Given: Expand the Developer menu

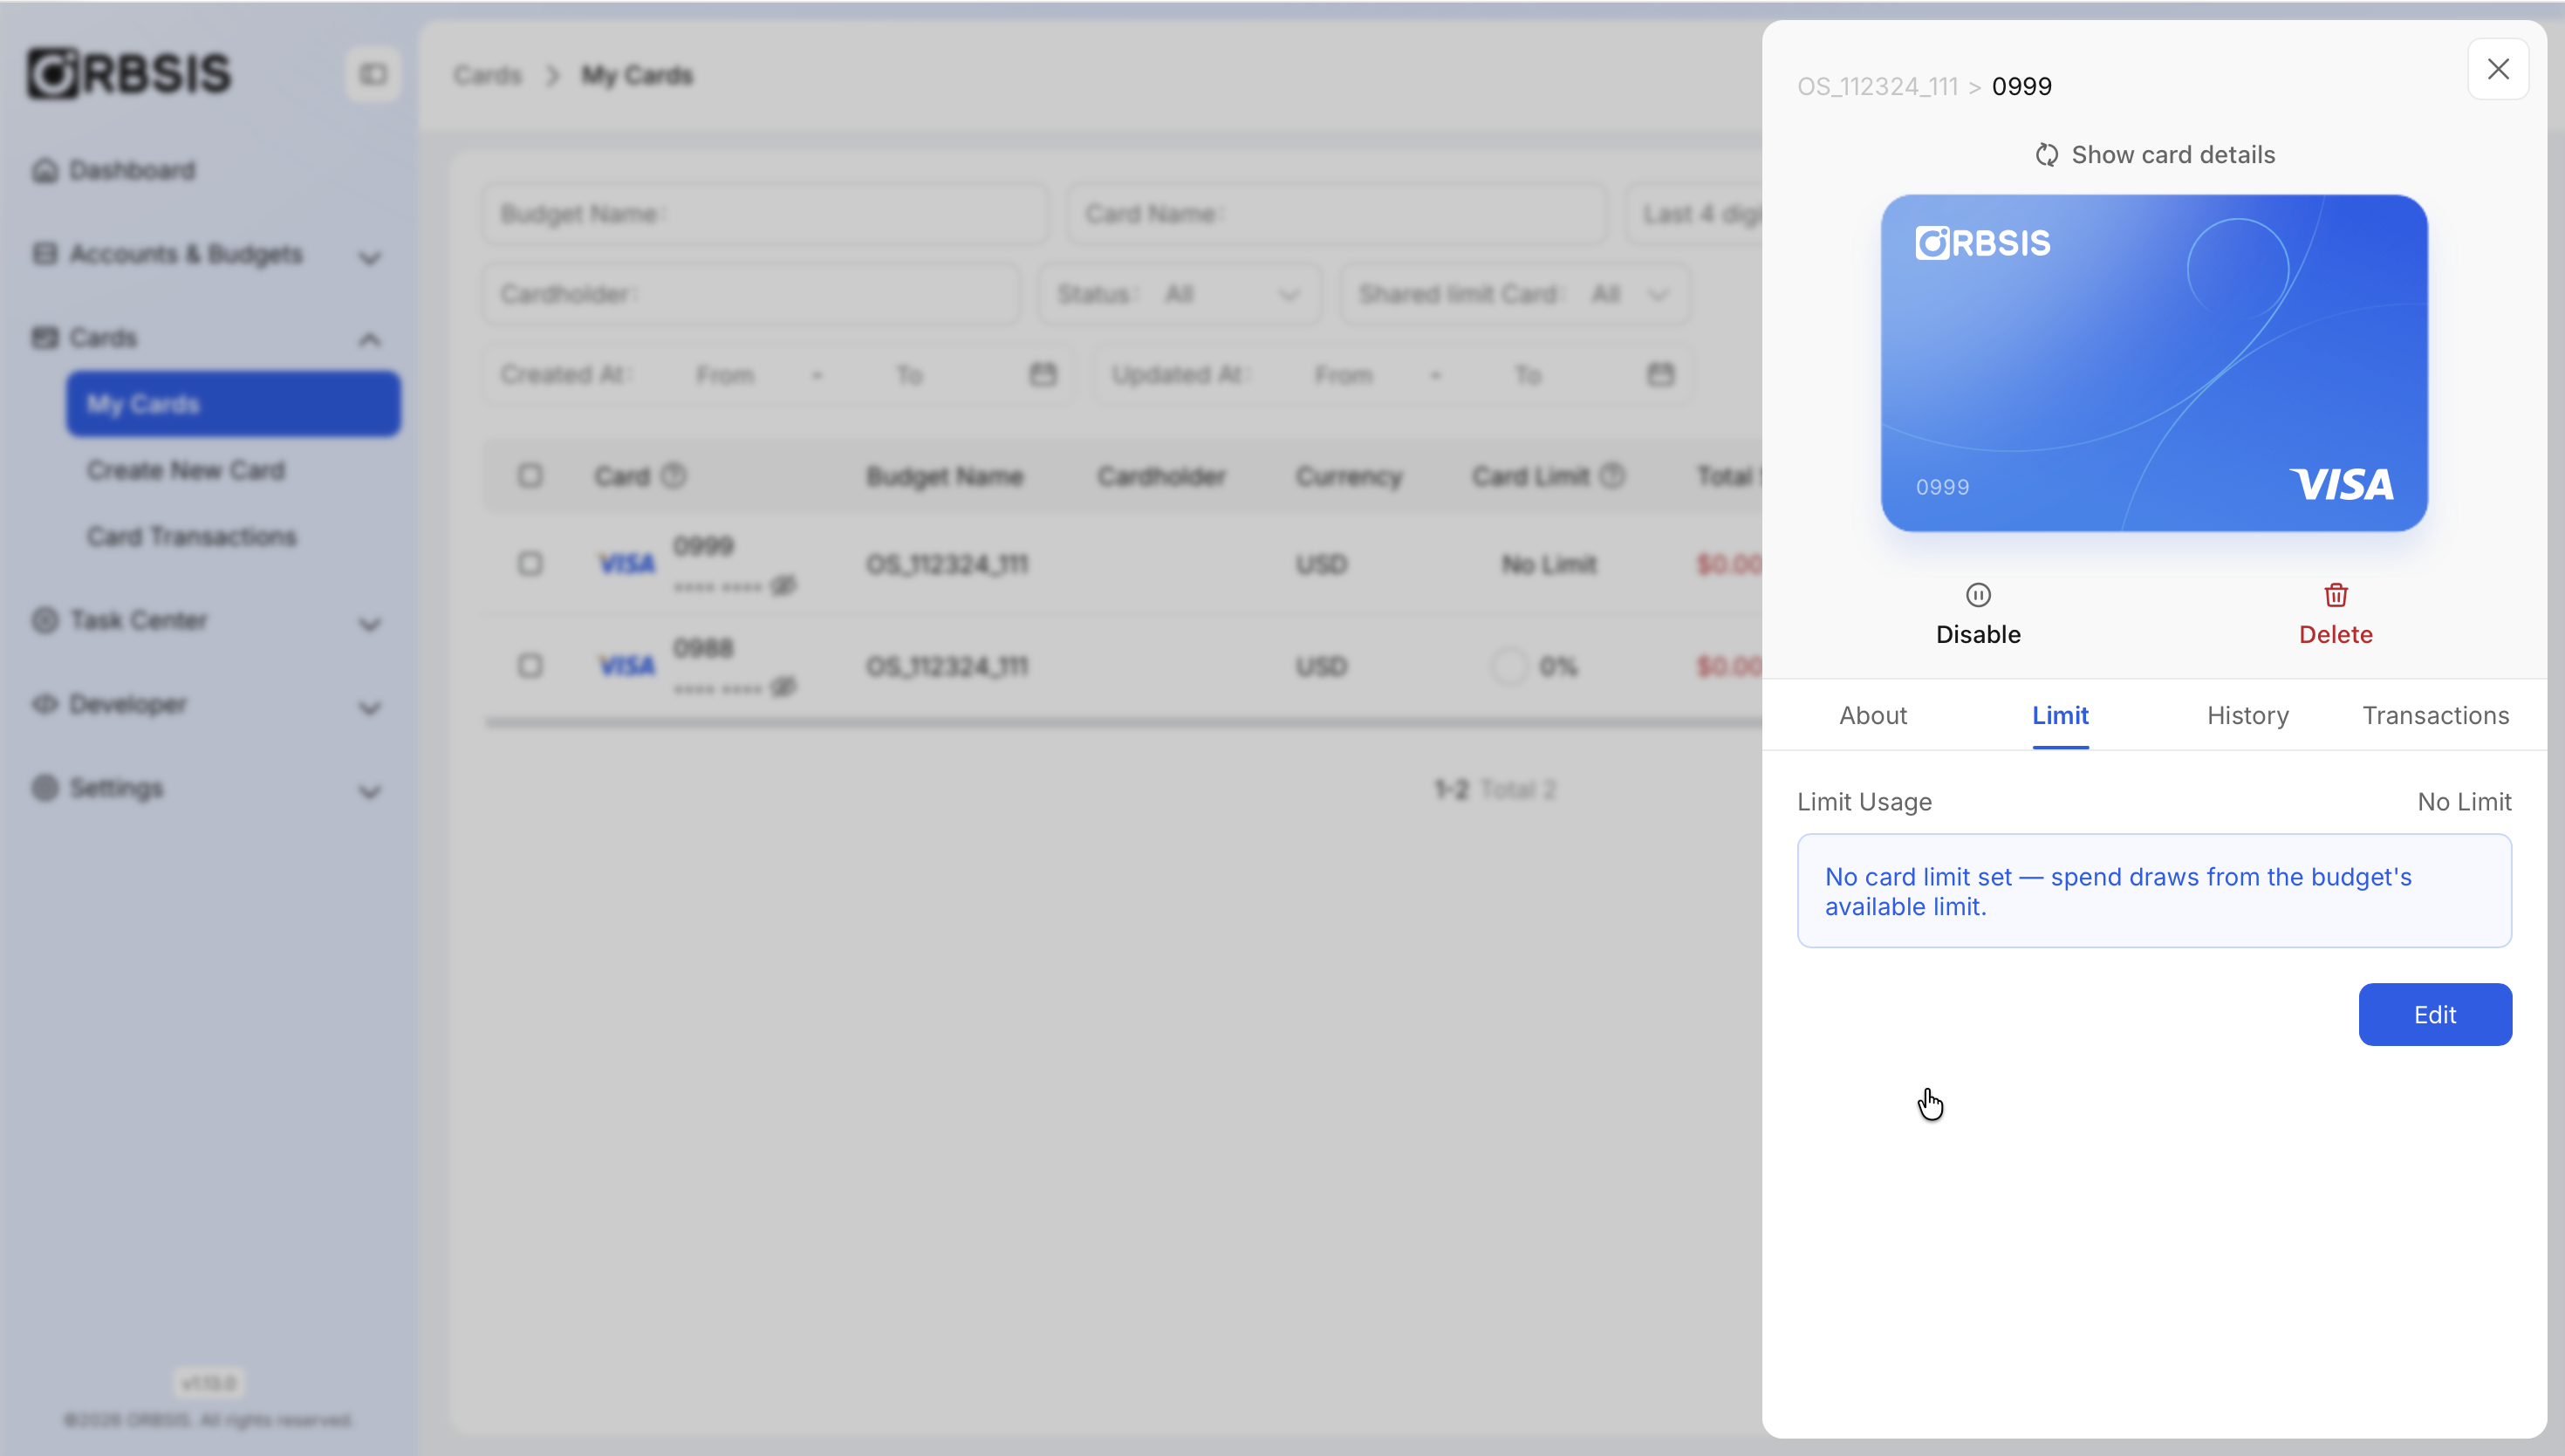Looking at the screenshot, I should coord(370,708).
